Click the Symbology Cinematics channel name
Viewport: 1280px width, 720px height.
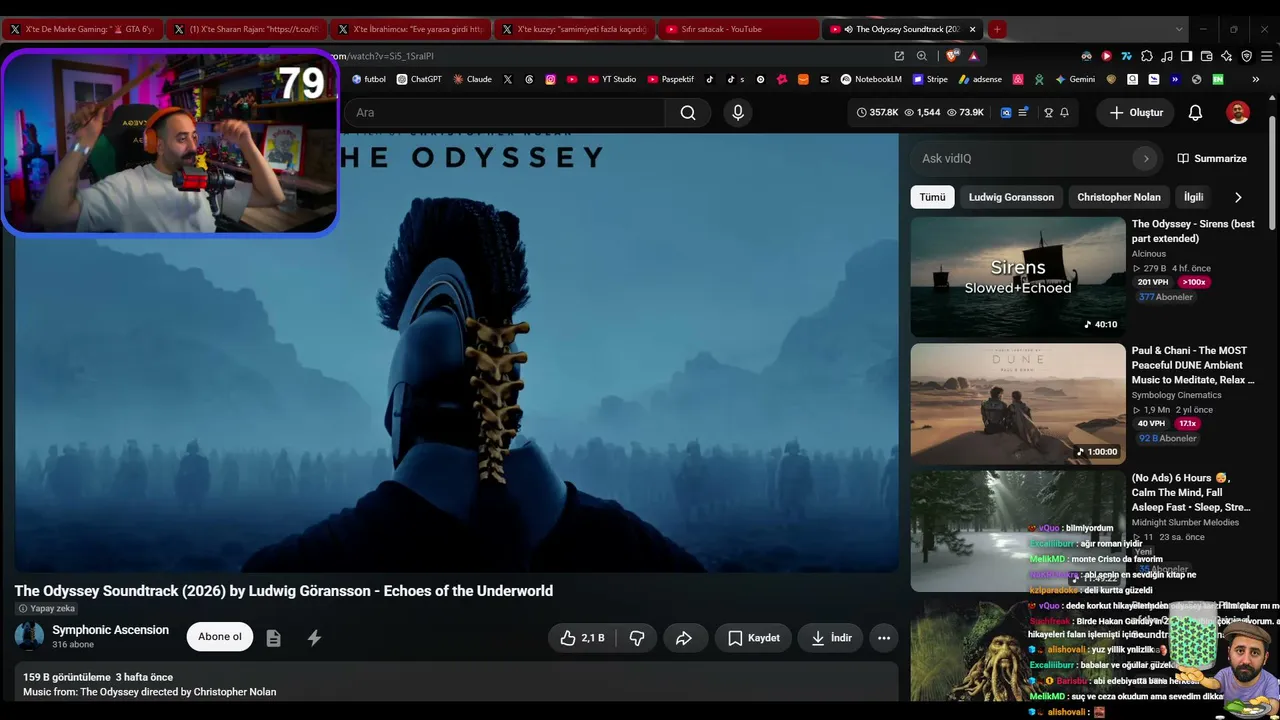point(1177,395)
